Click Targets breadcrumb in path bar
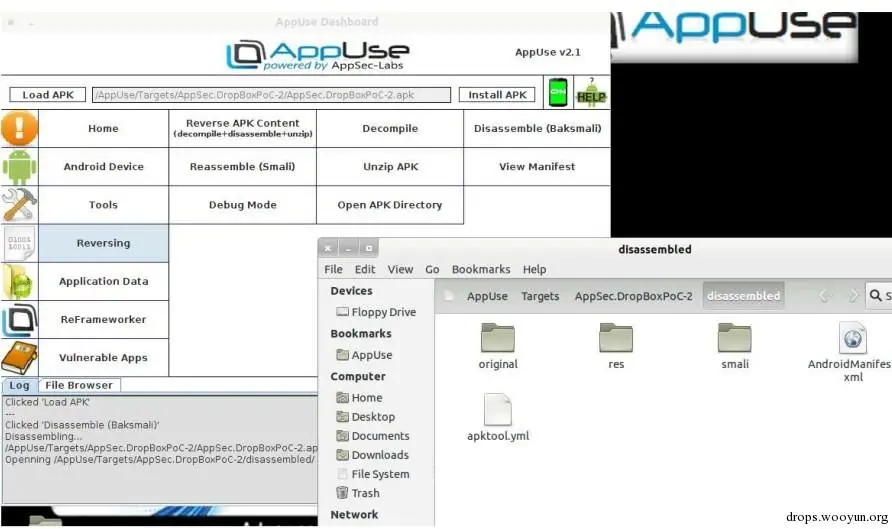This screenshot has width=892, height=529. (x=540, y=296)
